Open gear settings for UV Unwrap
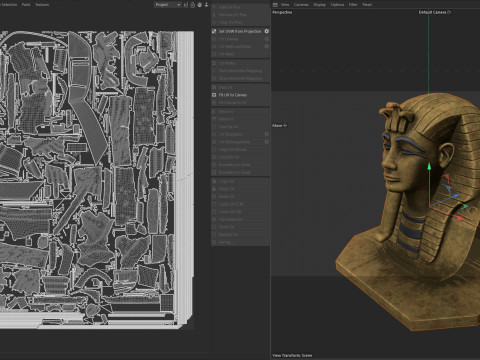This screenshot has height=360, width=480. pyautogui.click(x=267, y=39)
